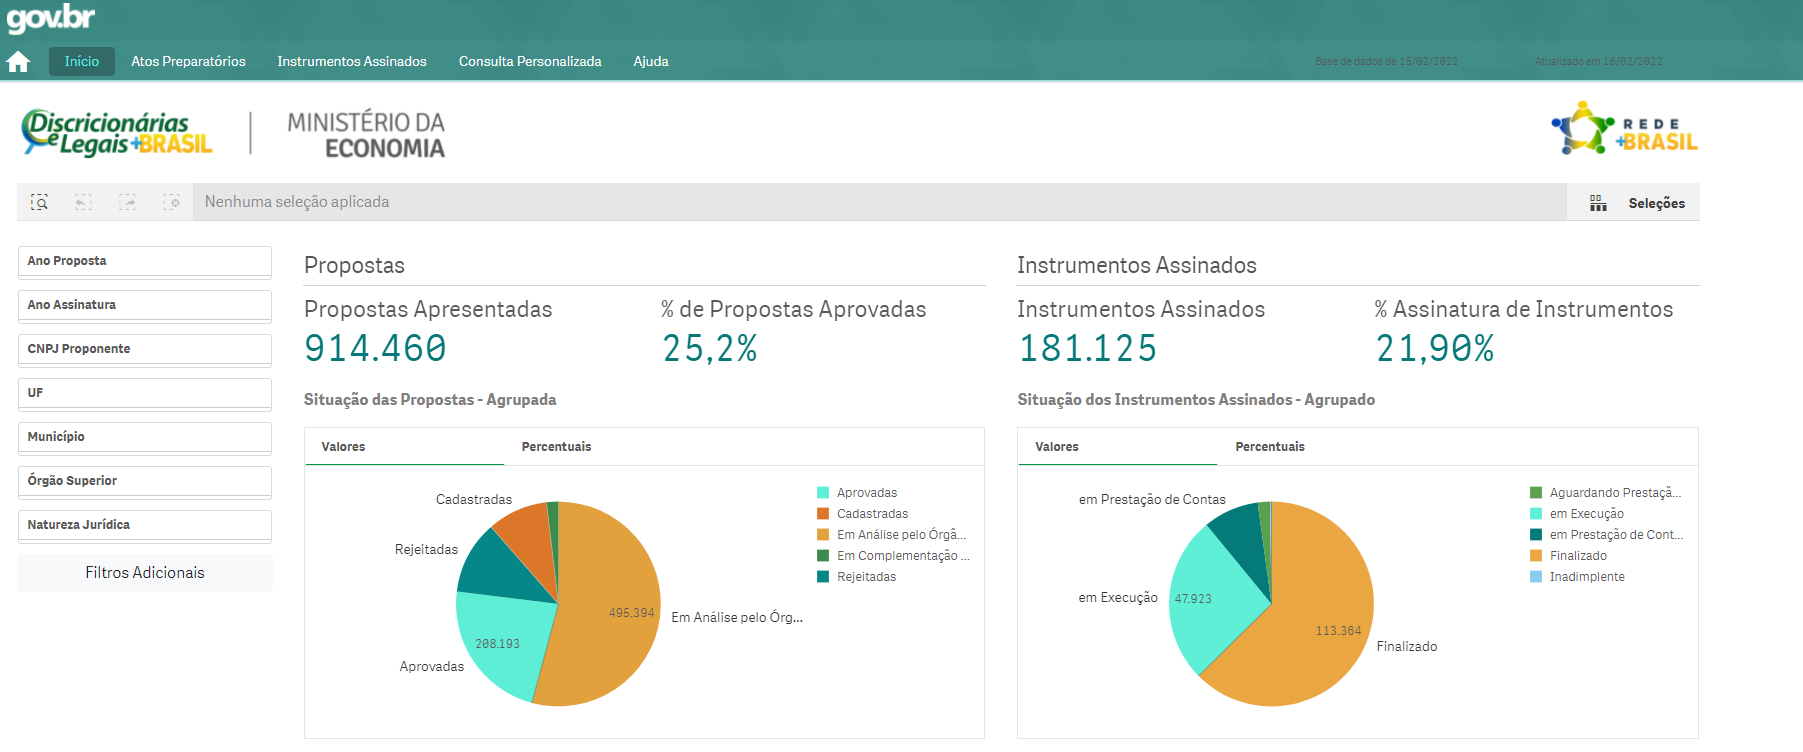This screenshot has width=1803, height=752.
Task: Click the clear all selections icon
Action: pos(171,202)
